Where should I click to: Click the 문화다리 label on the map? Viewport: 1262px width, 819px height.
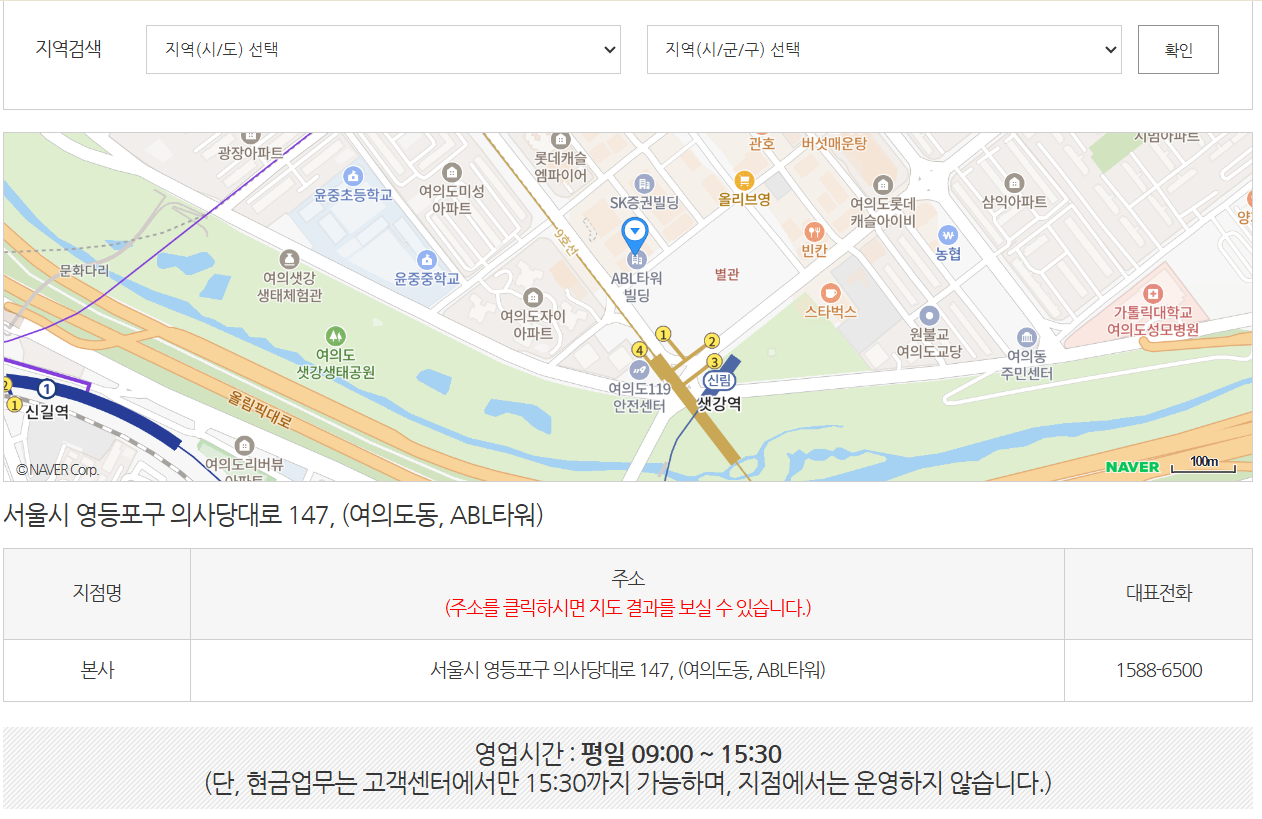[84, 270]
